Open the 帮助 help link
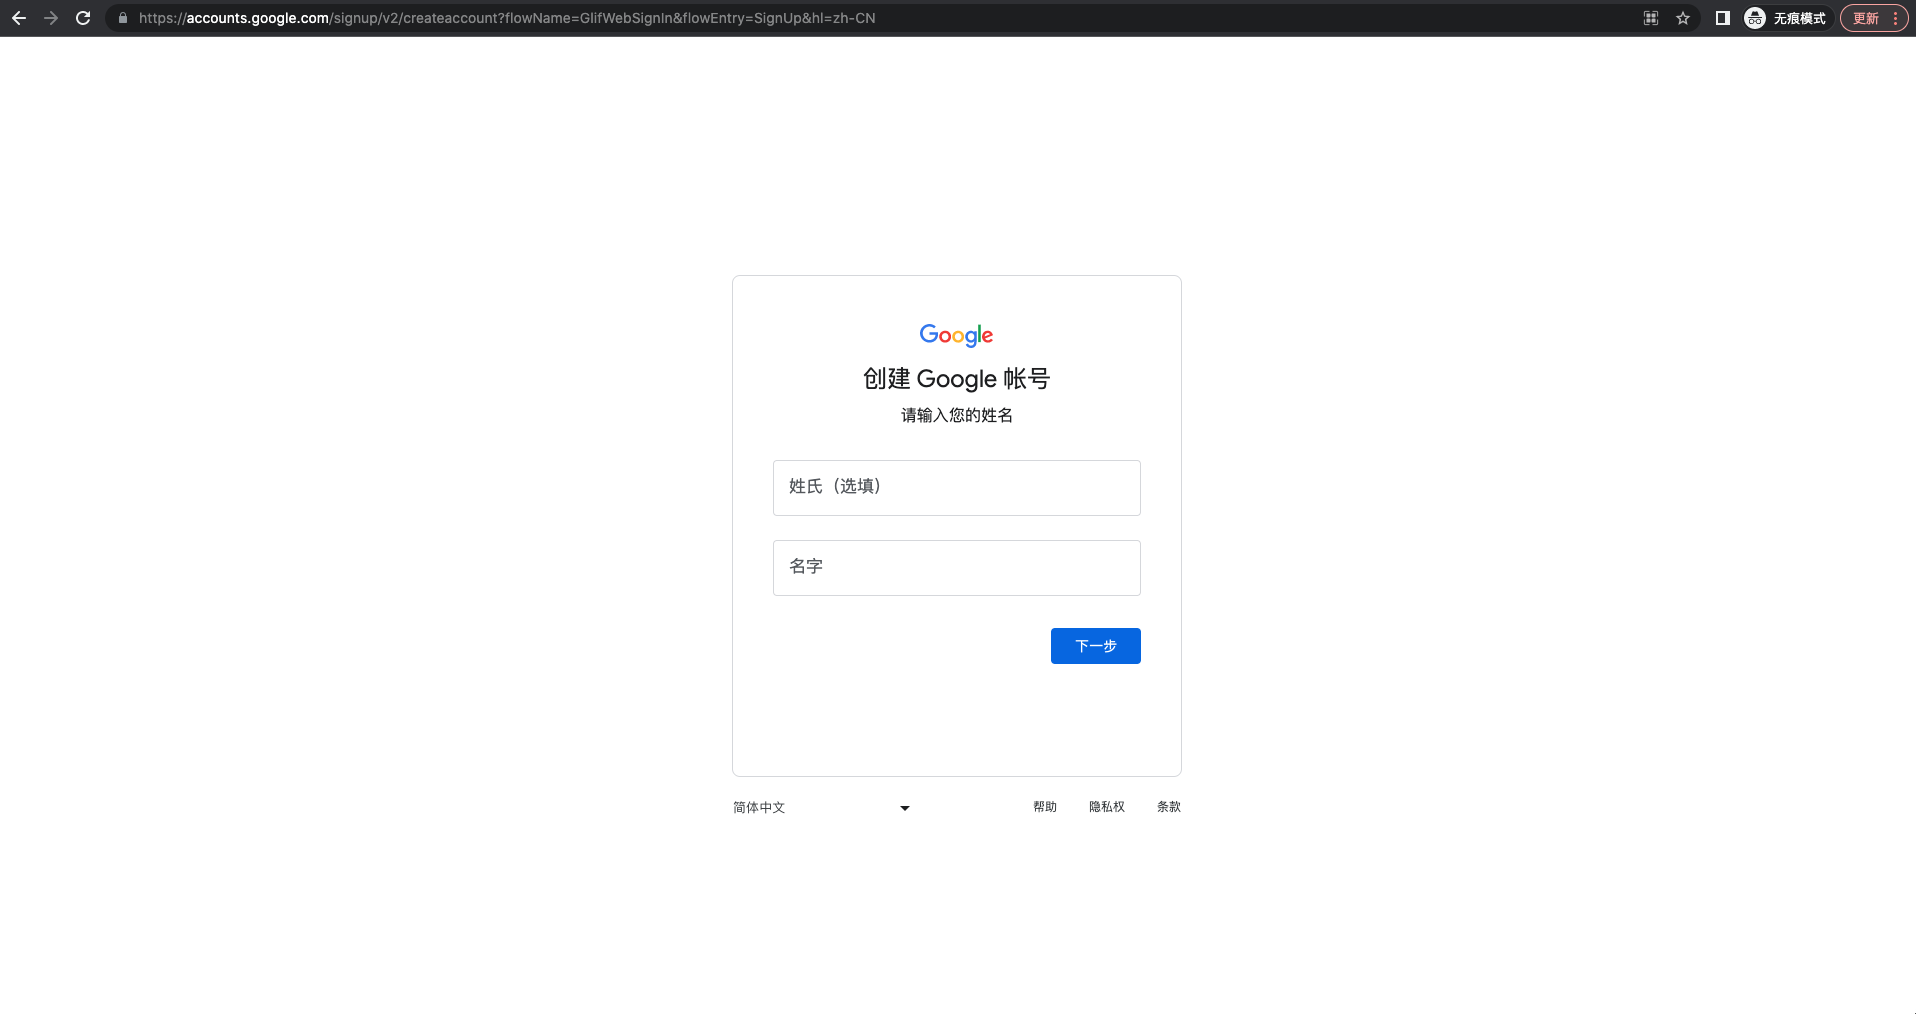 1044,807
